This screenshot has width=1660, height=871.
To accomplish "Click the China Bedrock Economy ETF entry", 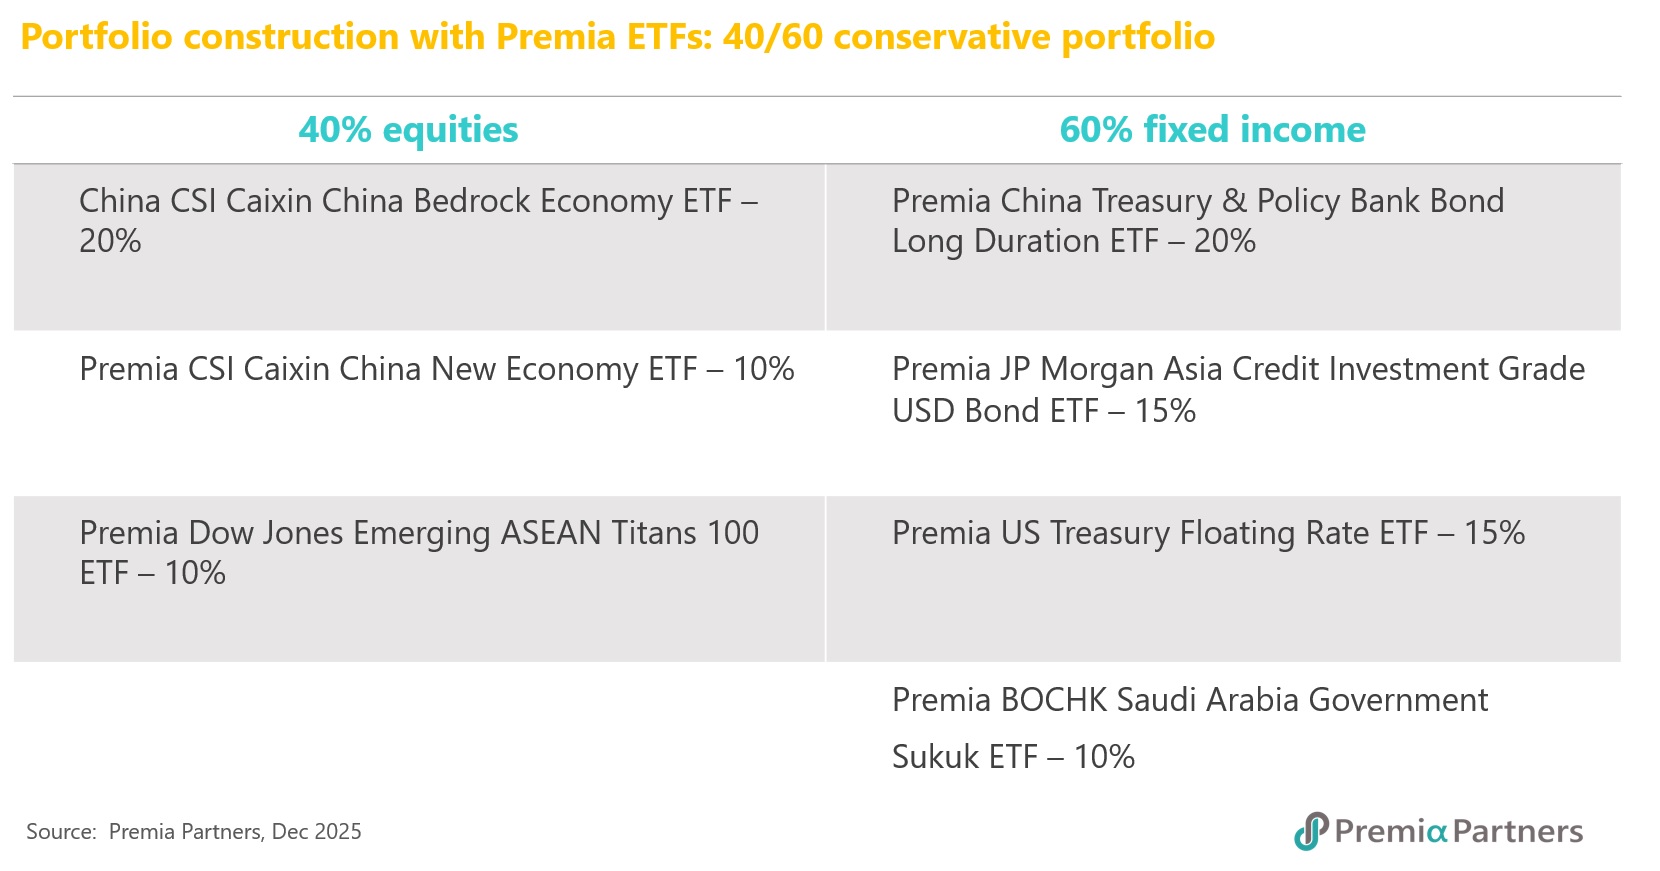I will point(418,201).
